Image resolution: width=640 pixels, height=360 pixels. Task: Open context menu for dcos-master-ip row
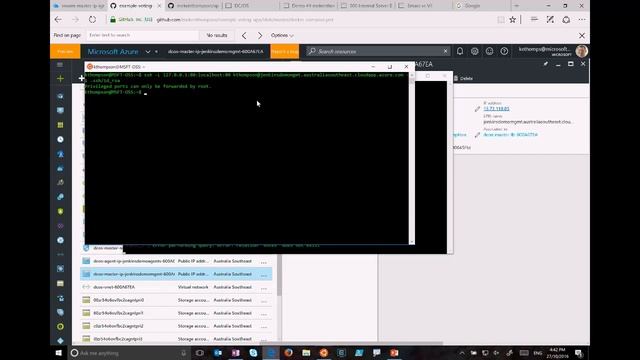(x=264, y=275)
